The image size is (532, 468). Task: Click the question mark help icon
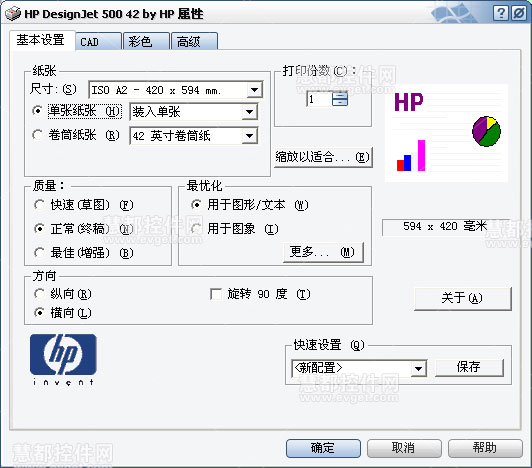tap(500, 14)
